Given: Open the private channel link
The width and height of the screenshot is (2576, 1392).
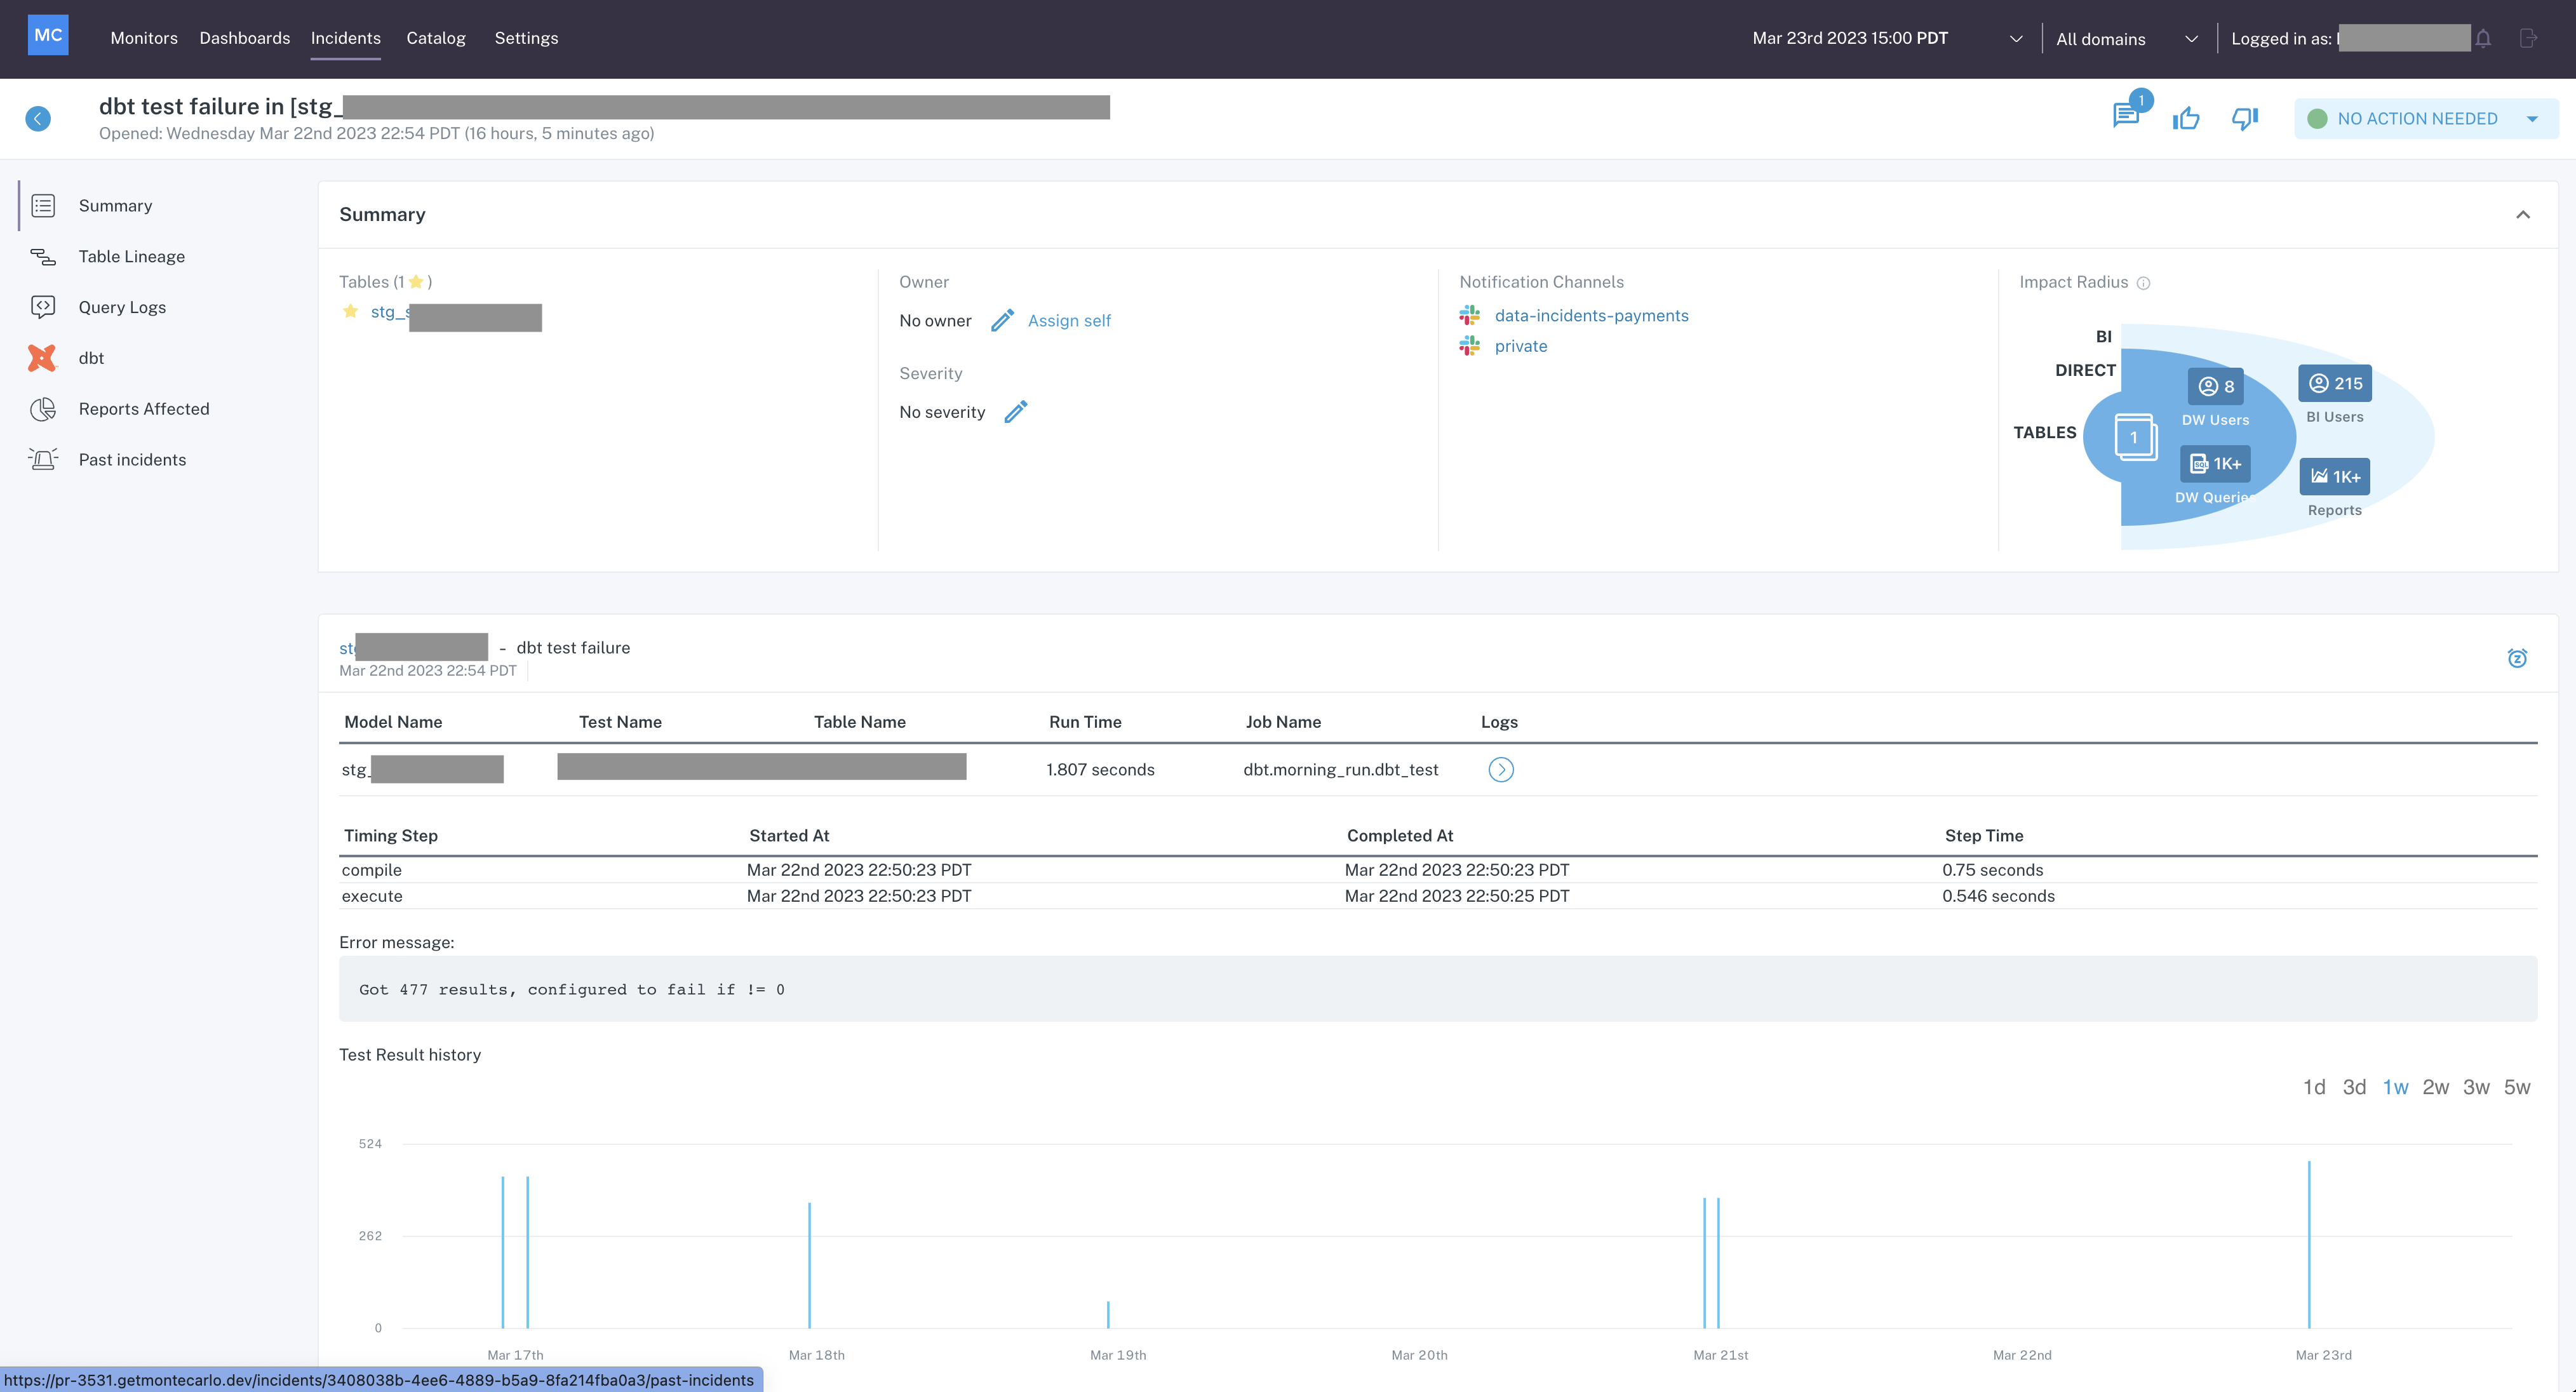Looking at the screenshot, I should (x=1521, y=346).
